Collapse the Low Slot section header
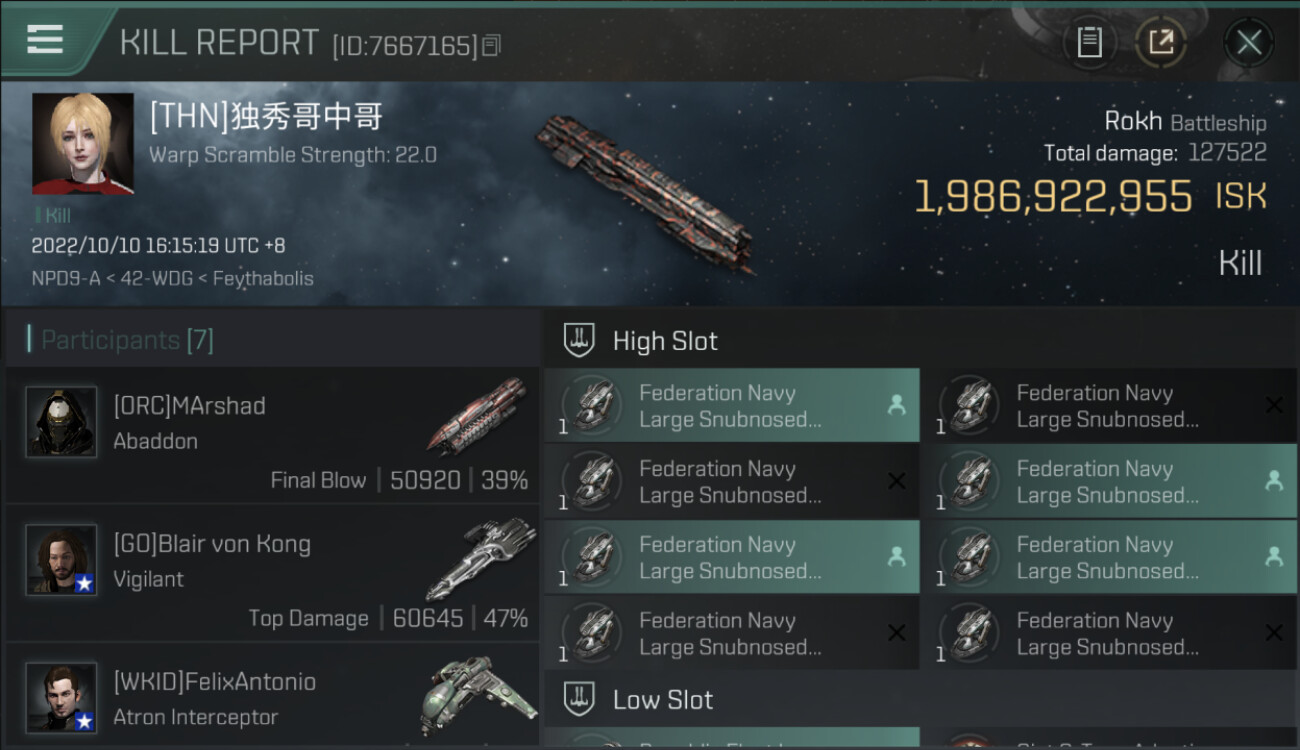 [663, 699]
